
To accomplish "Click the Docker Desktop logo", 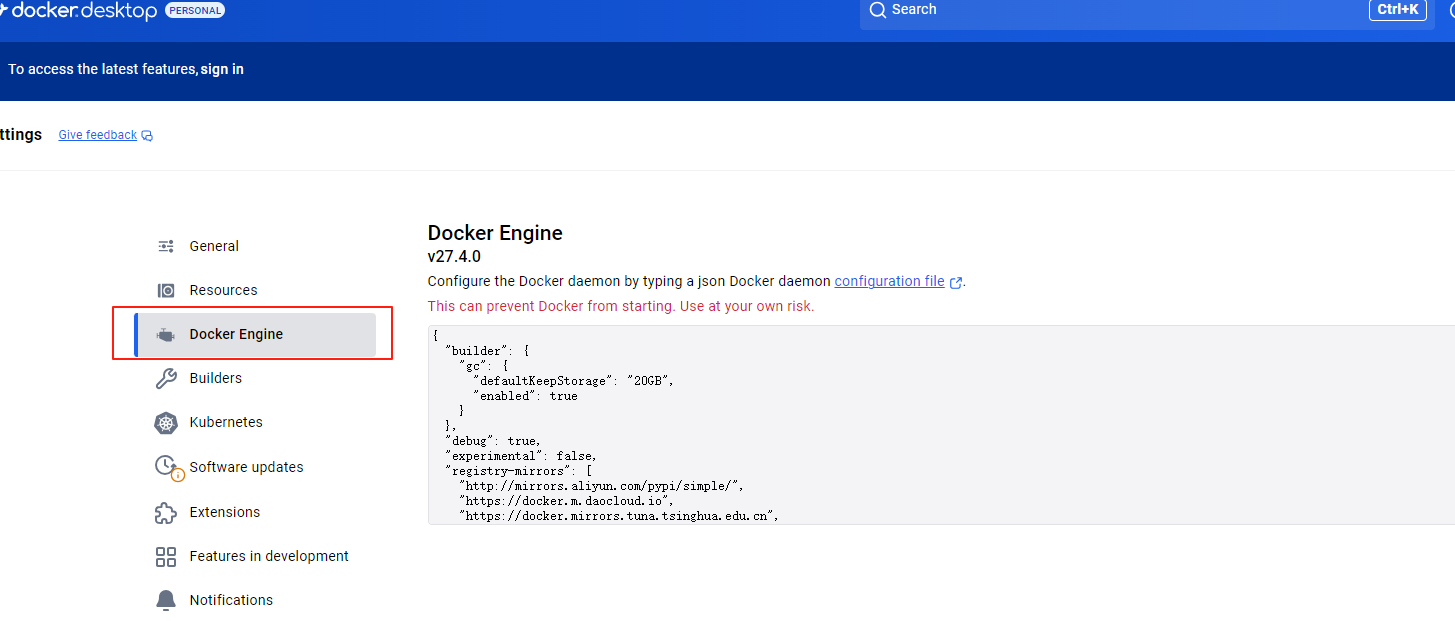I will click(x=78, y=11).
